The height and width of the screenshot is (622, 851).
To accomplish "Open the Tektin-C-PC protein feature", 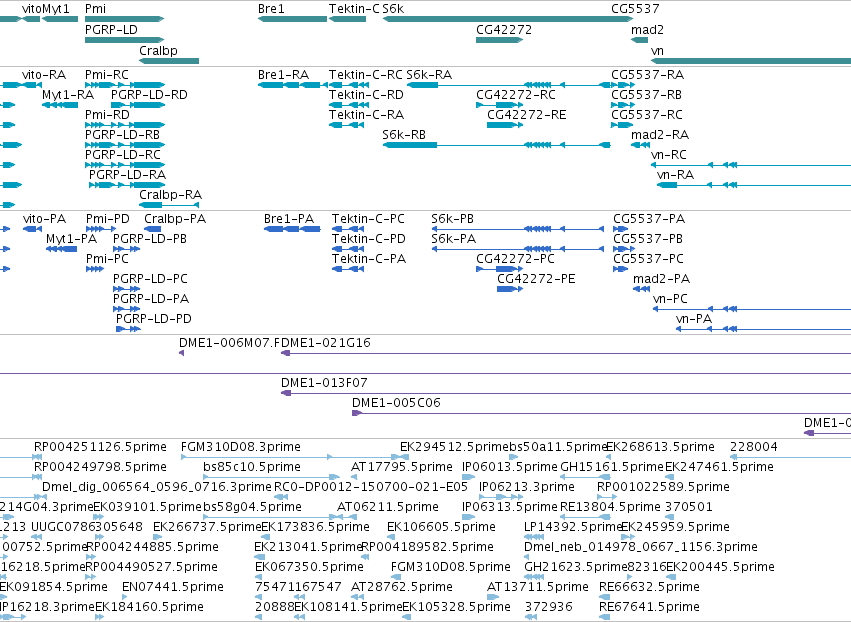I will 348,229.
